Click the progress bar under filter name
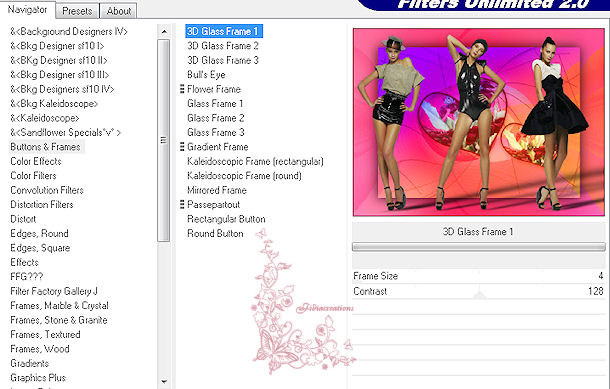The height and width of the screenshot is (389, 610). [x=479, y=247]
